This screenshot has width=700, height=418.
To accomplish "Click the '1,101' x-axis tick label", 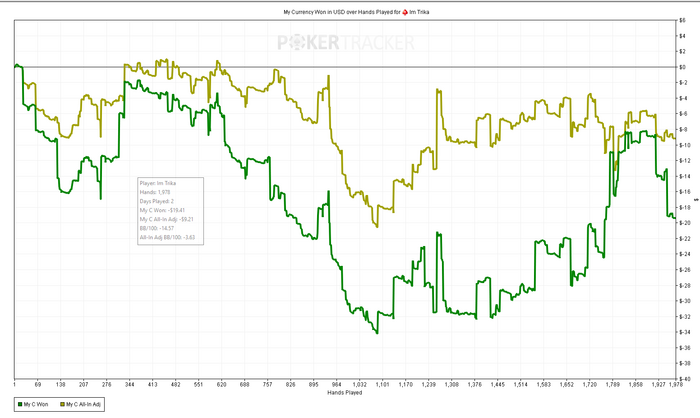I will (x=382, y=385).
